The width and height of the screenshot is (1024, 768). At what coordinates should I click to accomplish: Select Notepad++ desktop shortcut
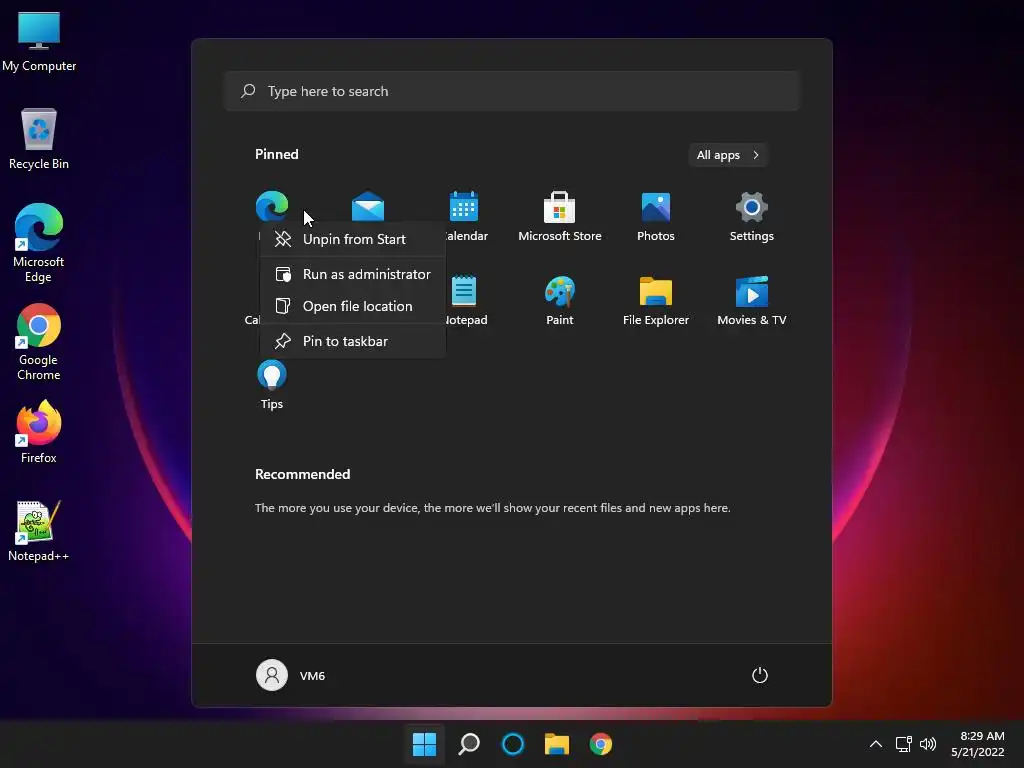(39, 531)
